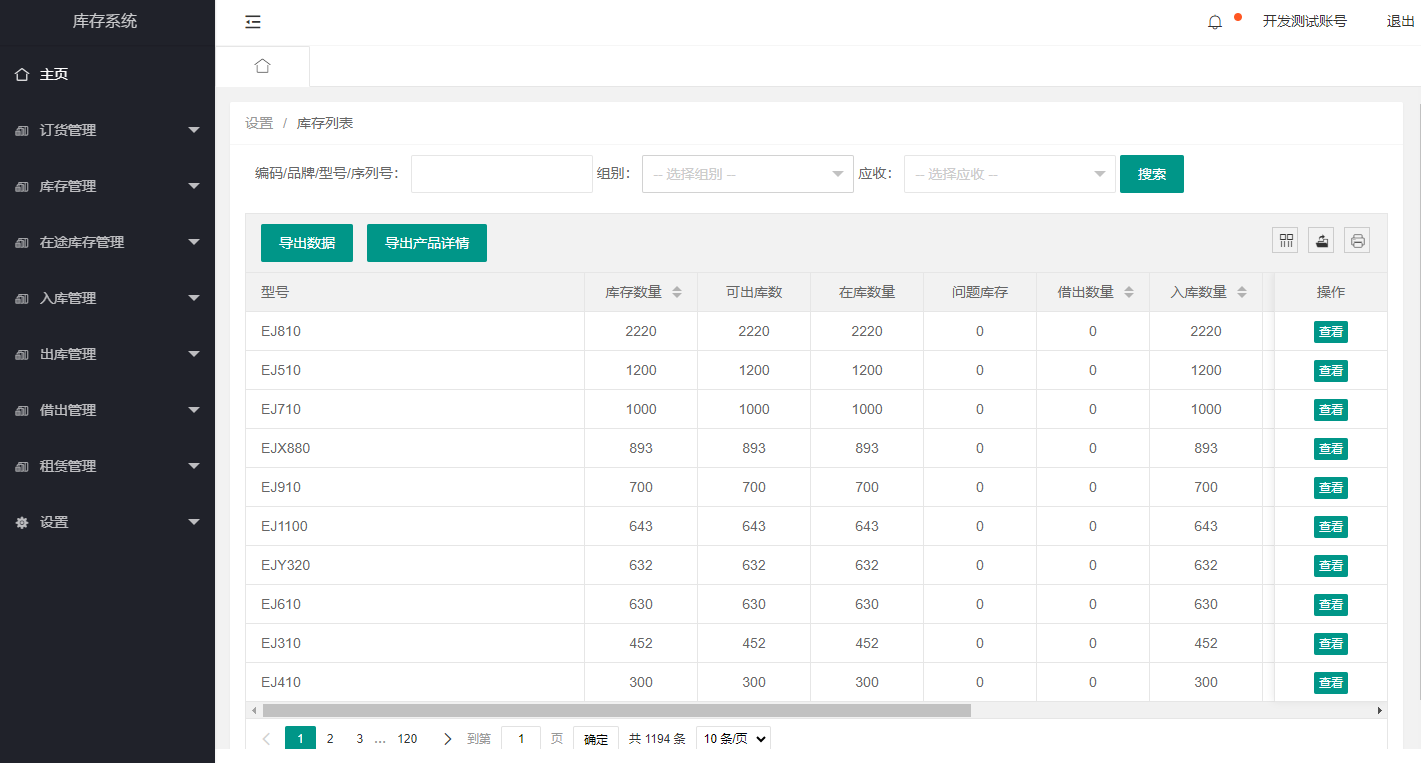Expand 设置 sidebar menu

pyautogui.click(x=107, y=522)
